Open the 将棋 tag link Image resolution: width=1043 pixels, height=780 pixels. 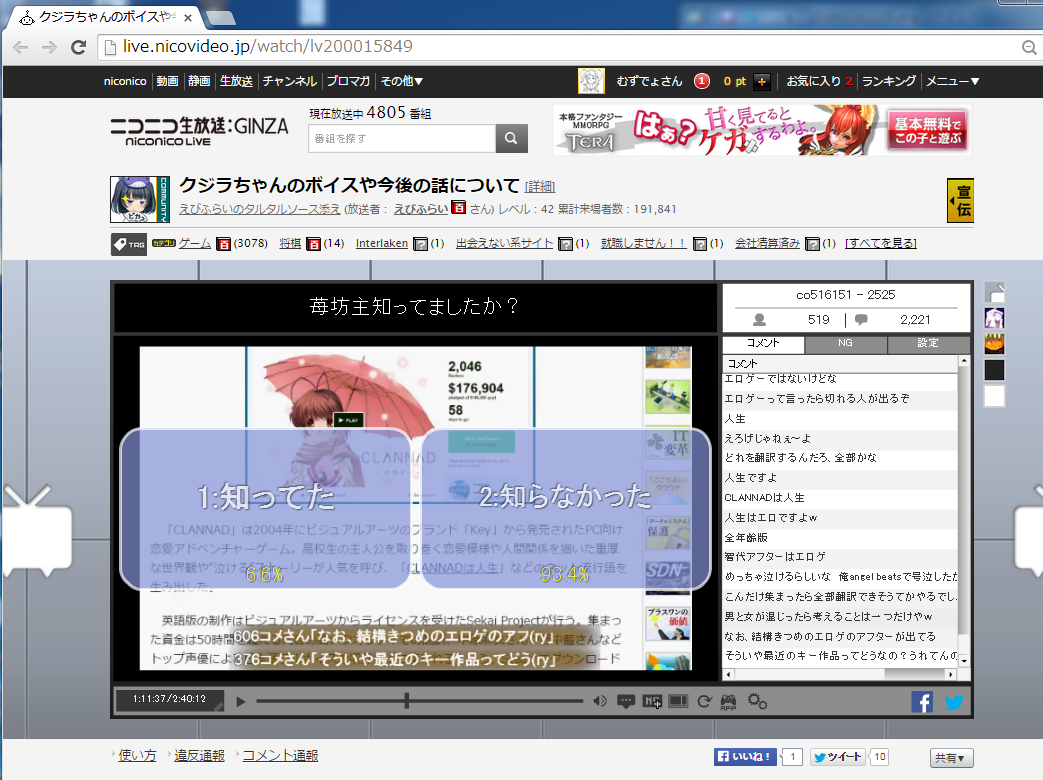(x=291, y=243)
